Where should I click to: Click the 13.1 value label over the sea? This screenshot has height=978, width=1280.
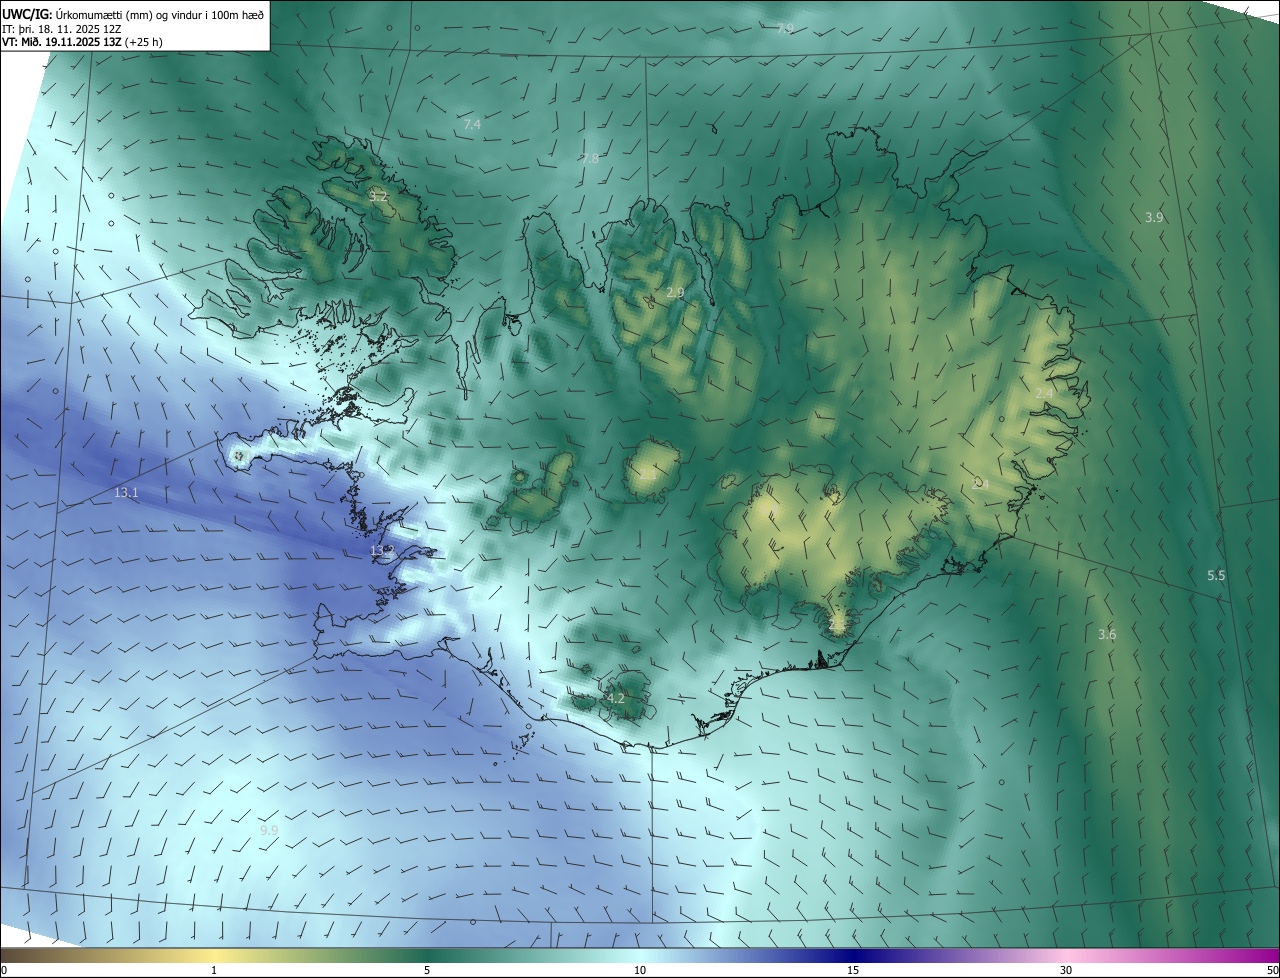(x=126, y=493)
